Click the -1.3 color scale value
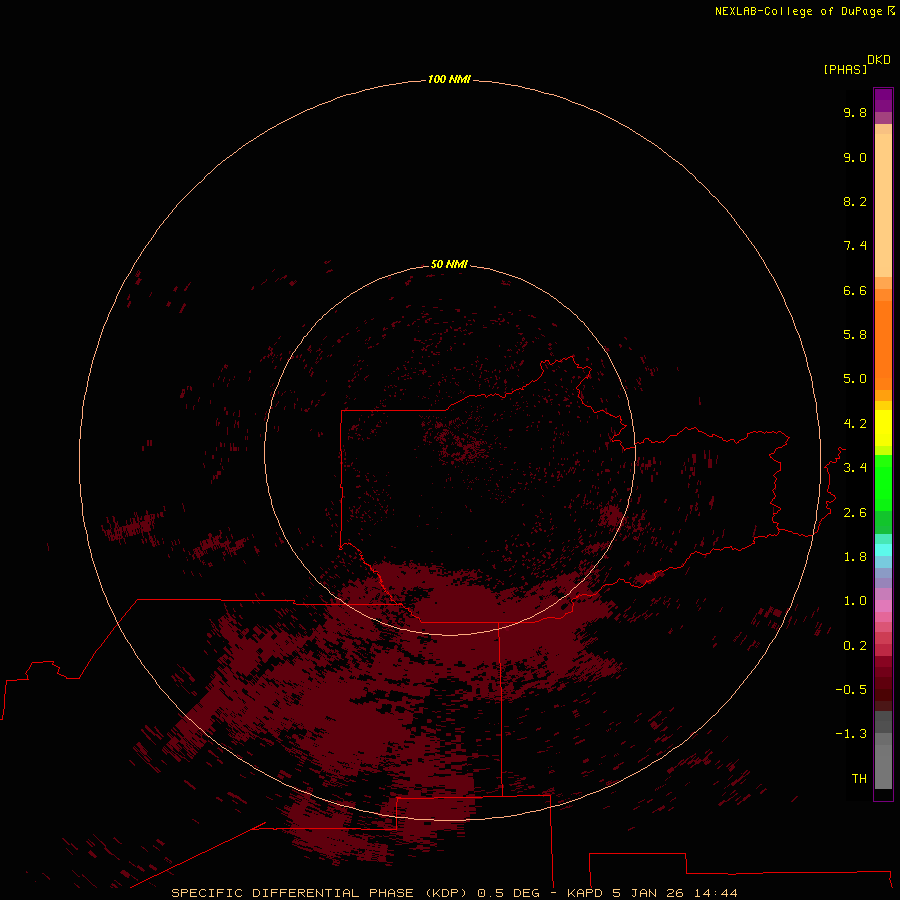Image resolution: width=900 pixels, height=900 pixels. click(851, 734)
